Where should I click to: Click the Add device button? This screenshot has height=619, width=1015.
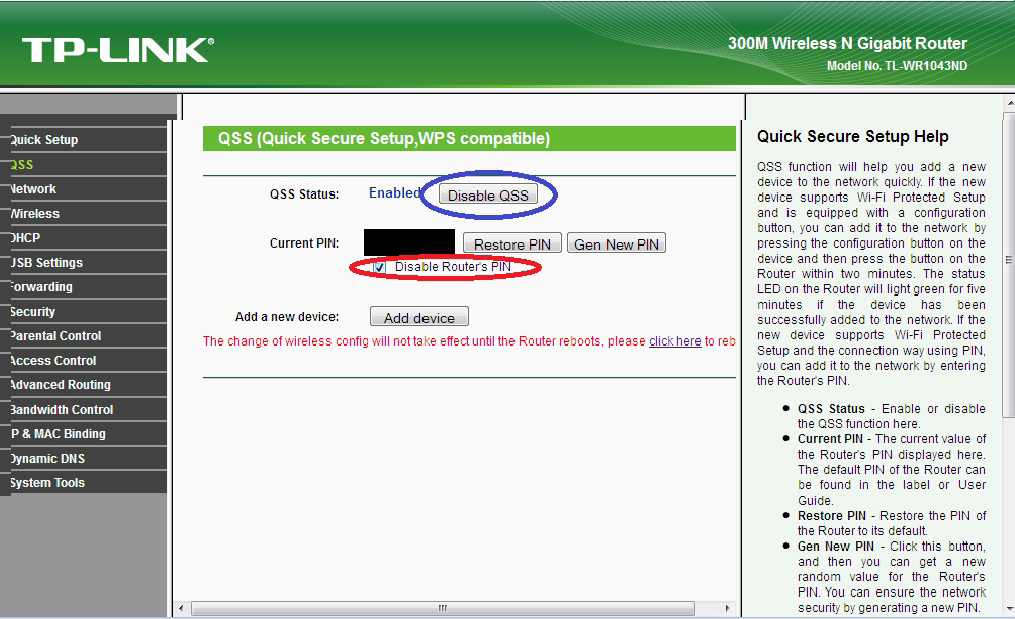419,318
